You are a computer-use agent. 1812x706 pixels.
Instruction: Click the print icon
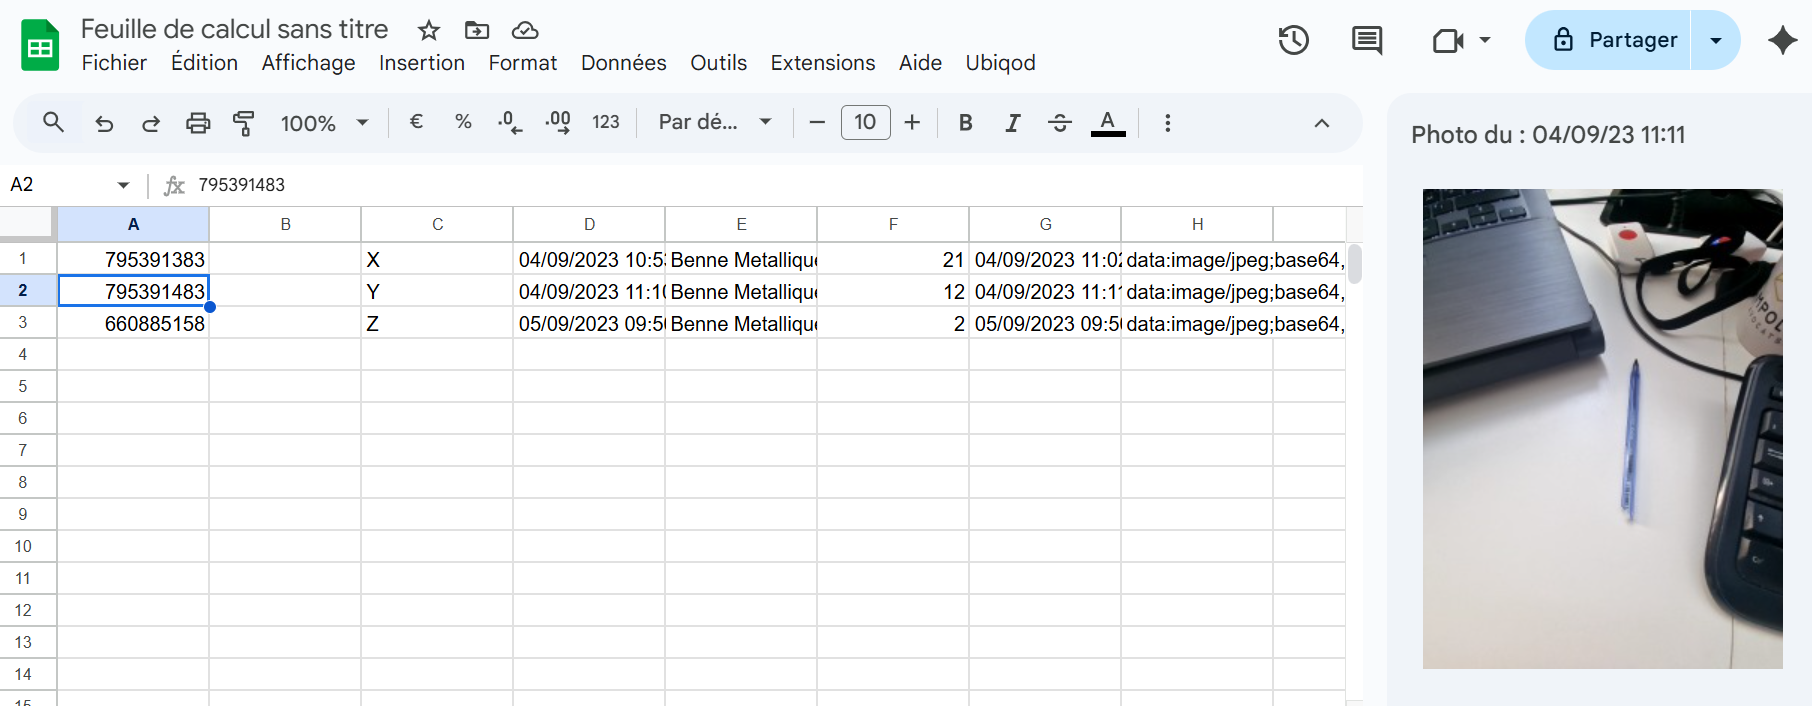click(198, 123)
